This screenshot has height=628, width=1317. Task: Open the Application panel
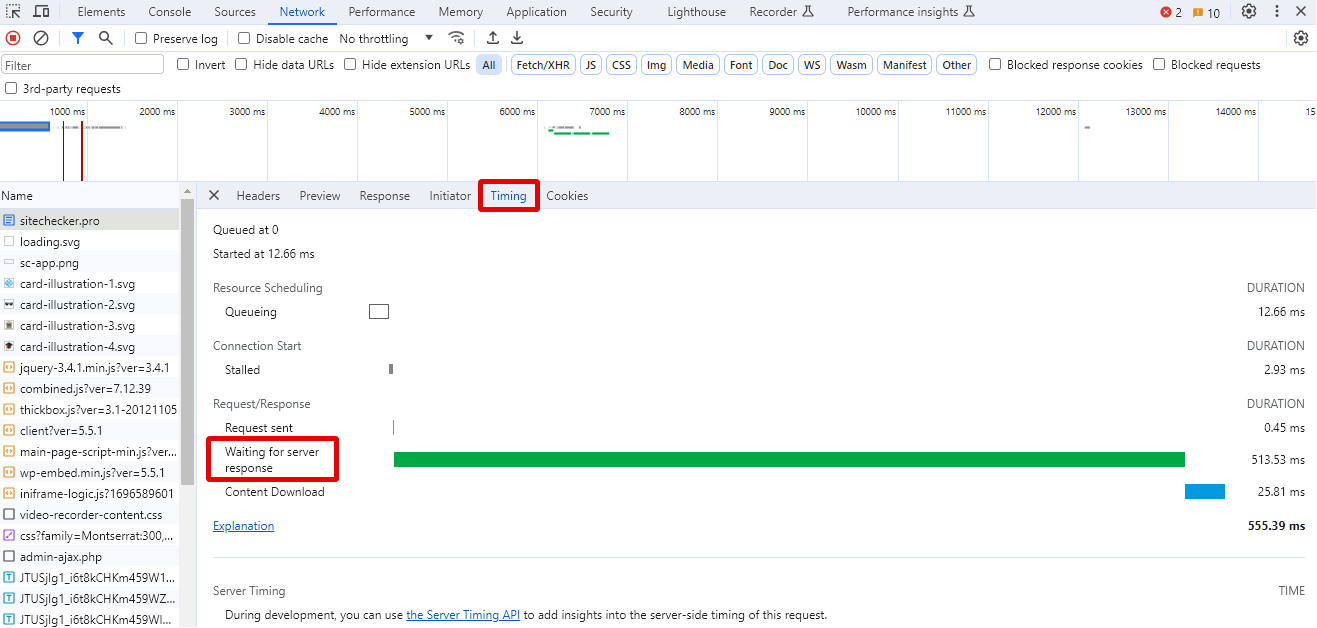pos(536,12)
